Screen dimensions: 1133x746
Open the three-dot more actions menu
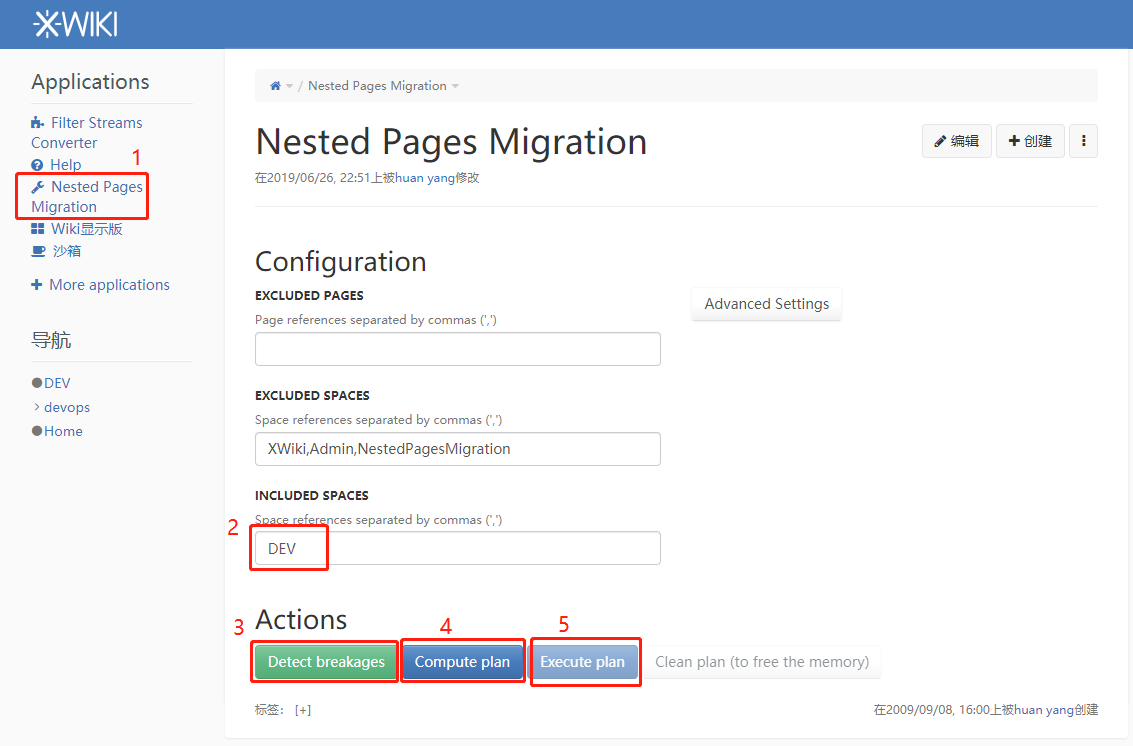[x=1083, y=141]
